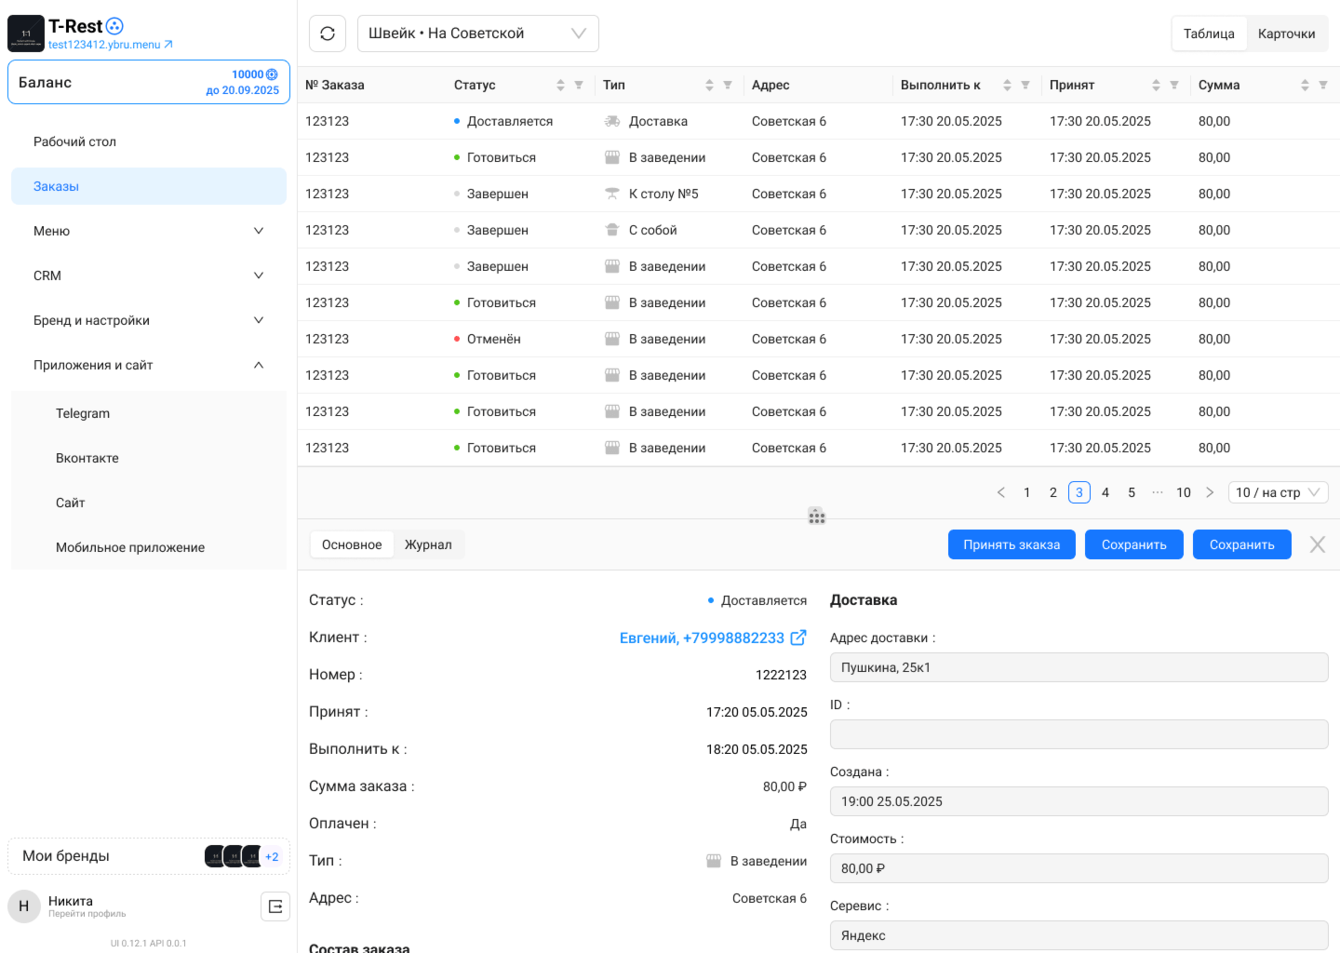Open the Швейк • На Советской location dropdown

point(478,33)
